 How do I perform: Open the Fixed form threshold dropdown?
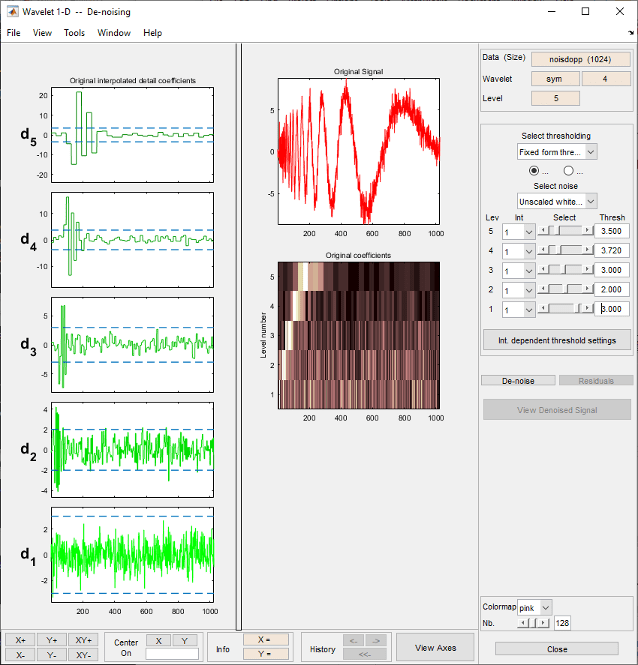[x=557, y=152]
